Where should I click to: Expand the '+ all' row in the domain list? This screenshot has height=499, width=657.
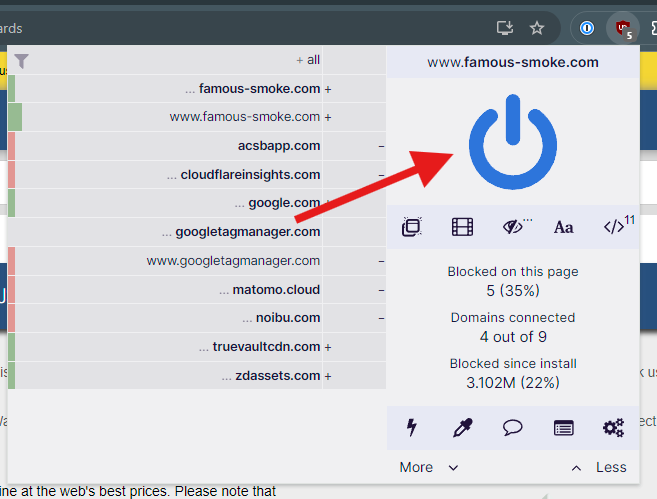[307, 60]
